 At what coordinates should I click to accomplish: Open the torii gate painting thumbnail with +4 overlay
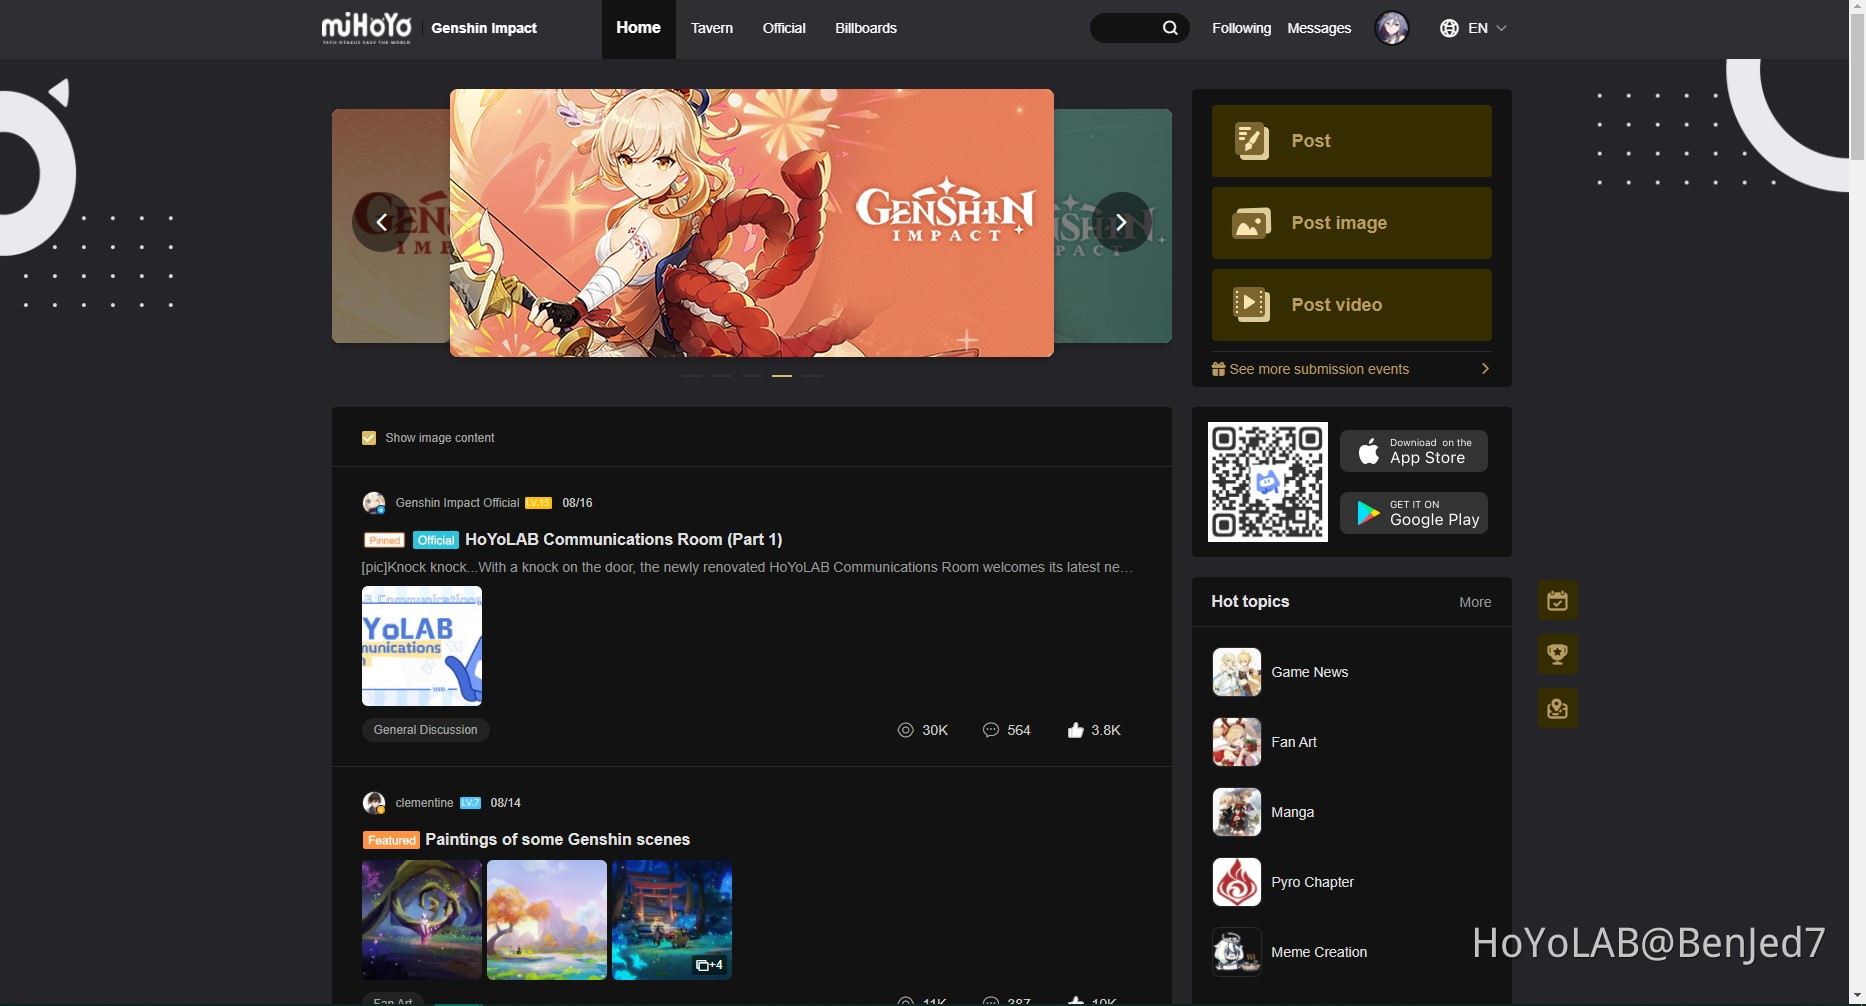pos(671,919)
